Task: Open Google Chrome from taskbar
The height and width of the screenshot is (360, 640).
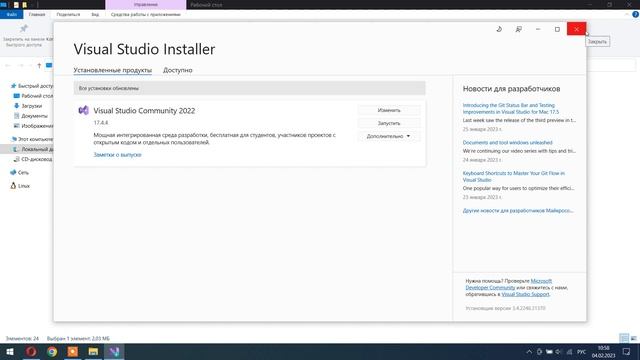Action: tap(52, 351)
